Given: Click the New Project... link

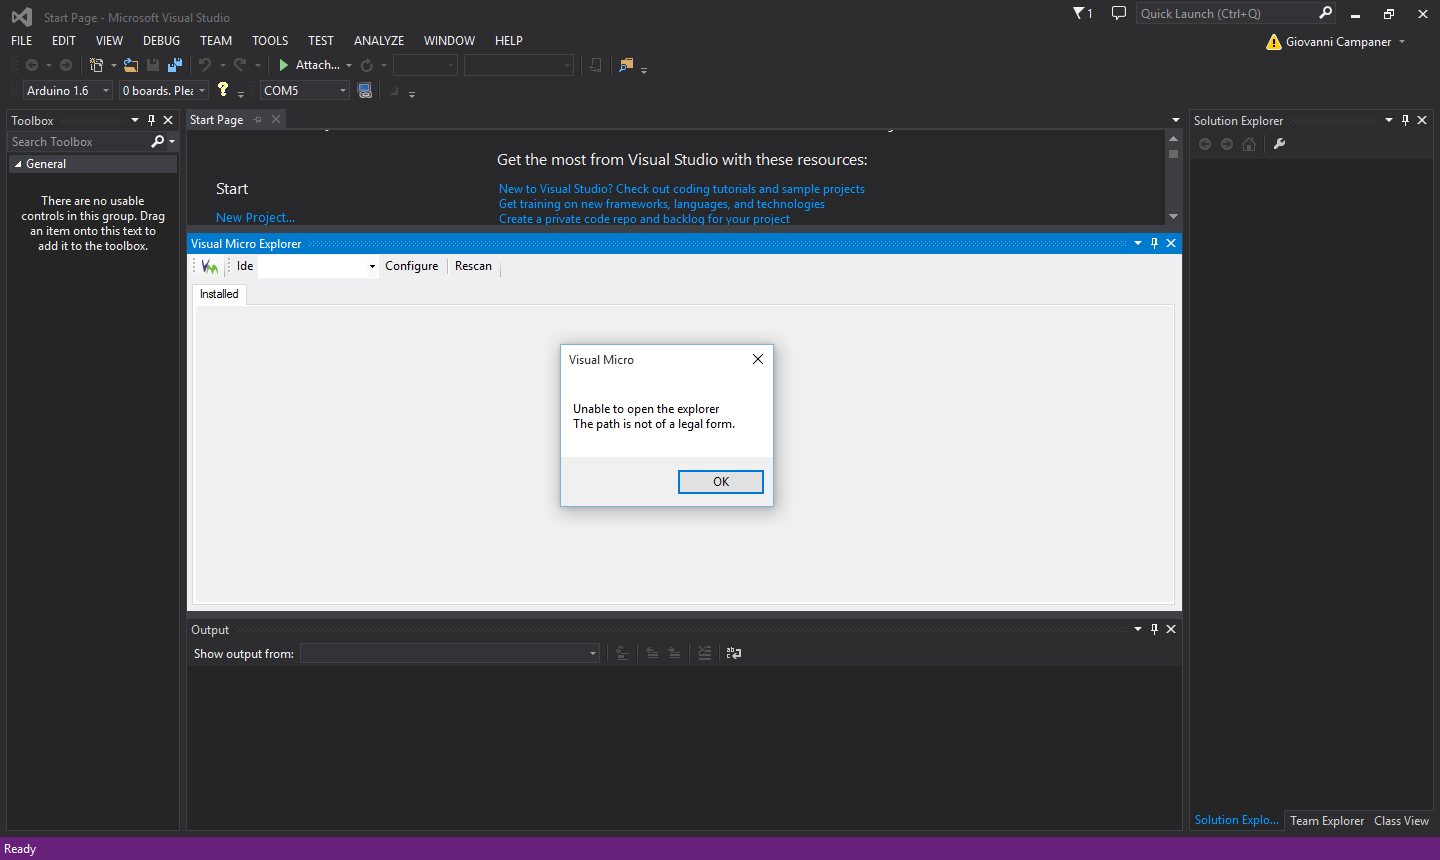Looking at the screenshot, I should 255,218.
